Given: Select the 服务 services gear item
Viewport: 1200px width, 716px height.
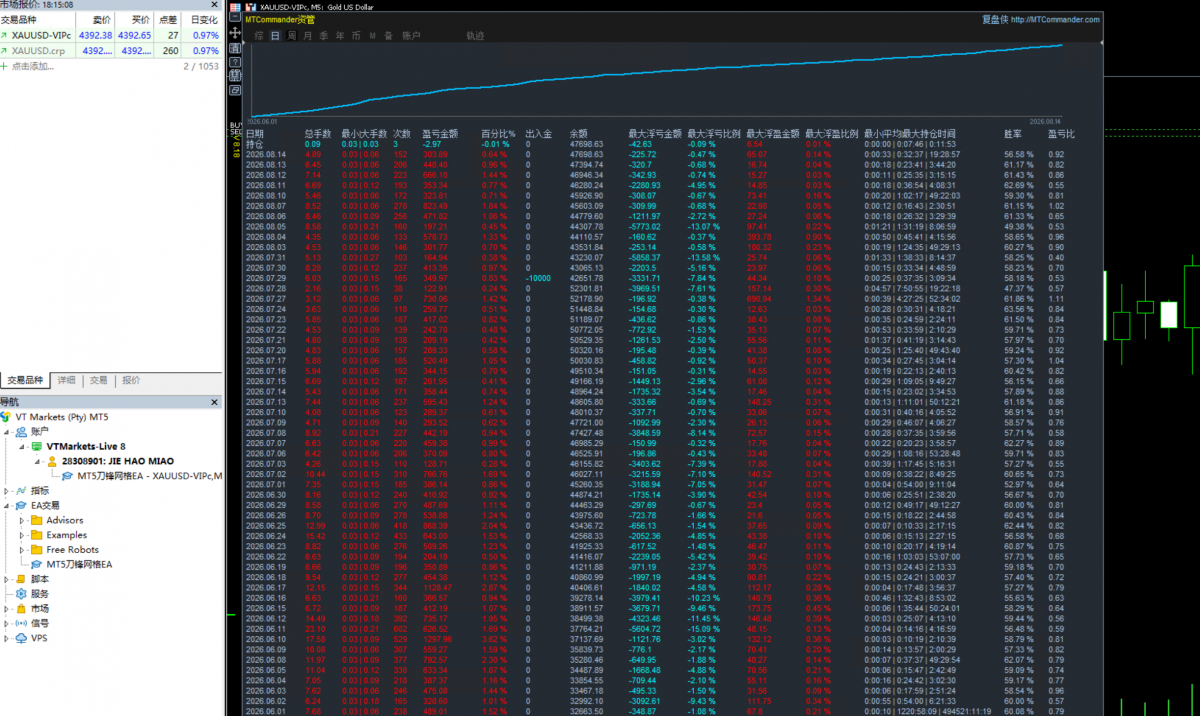Looking at the screenshot, I should click(32, 593).
